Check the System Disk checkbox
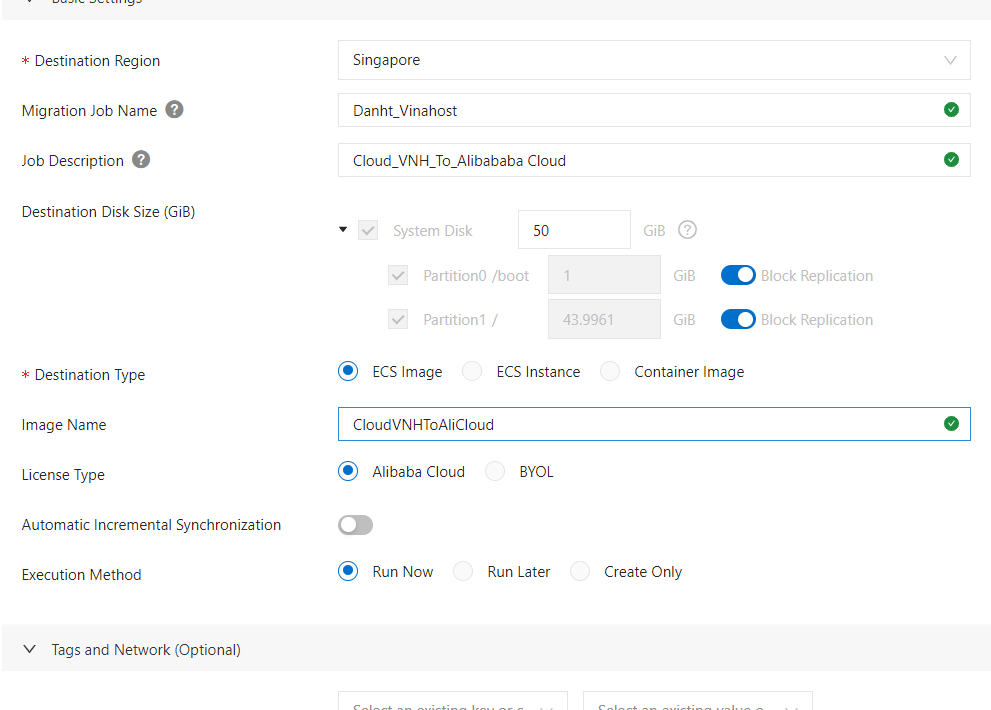The image size is (991, 710). [x=369, y=231]
